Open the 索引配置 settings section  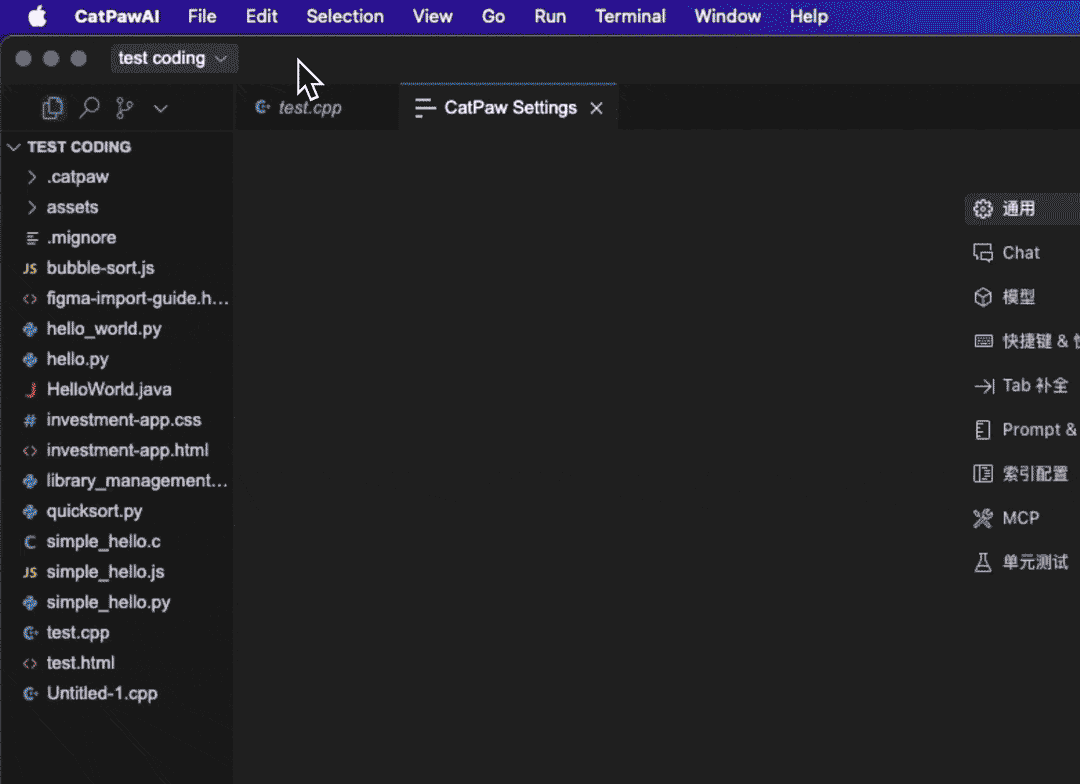[x=1034, y=474]
